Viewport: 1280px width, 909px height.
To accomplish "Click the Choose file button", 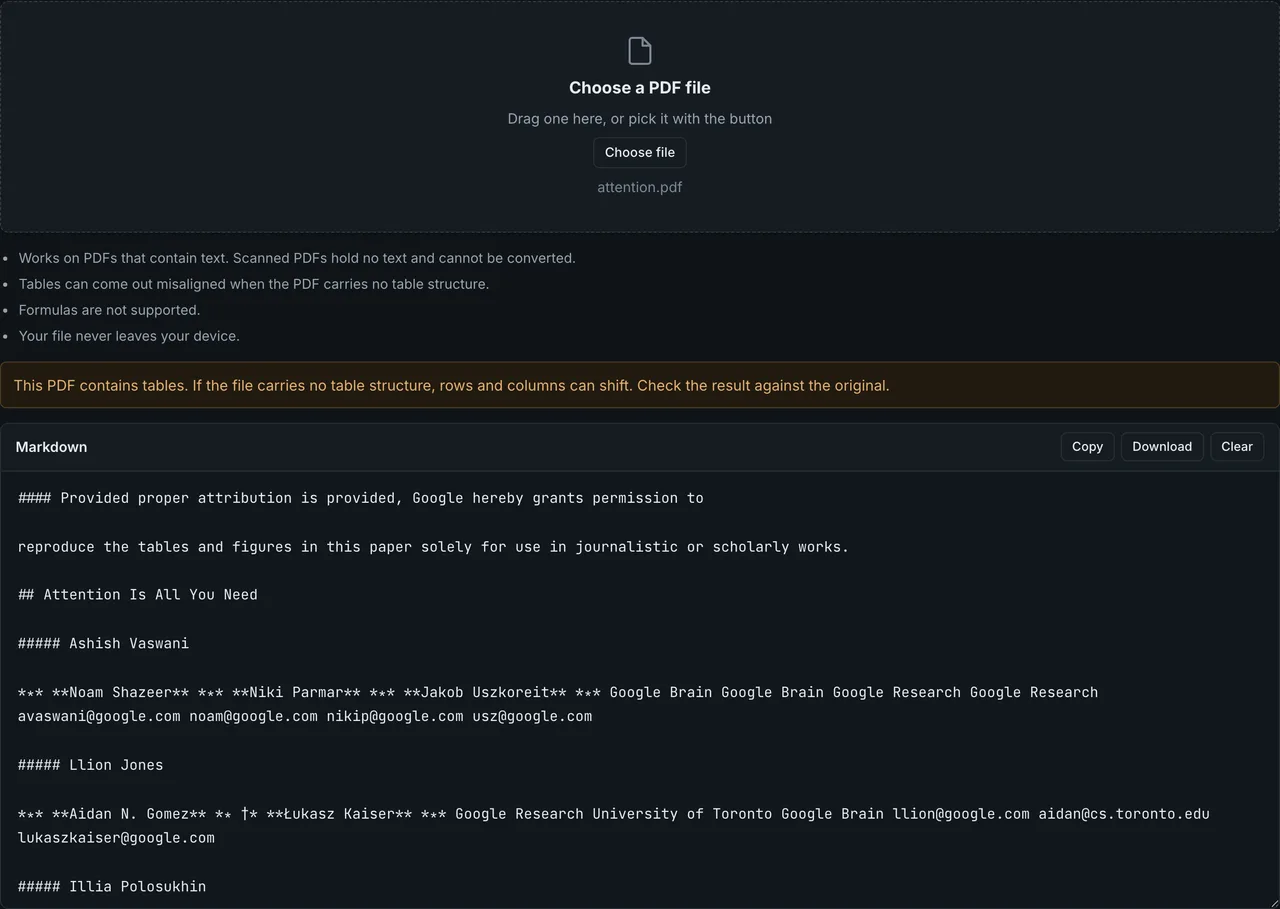I will coord(640,152).
